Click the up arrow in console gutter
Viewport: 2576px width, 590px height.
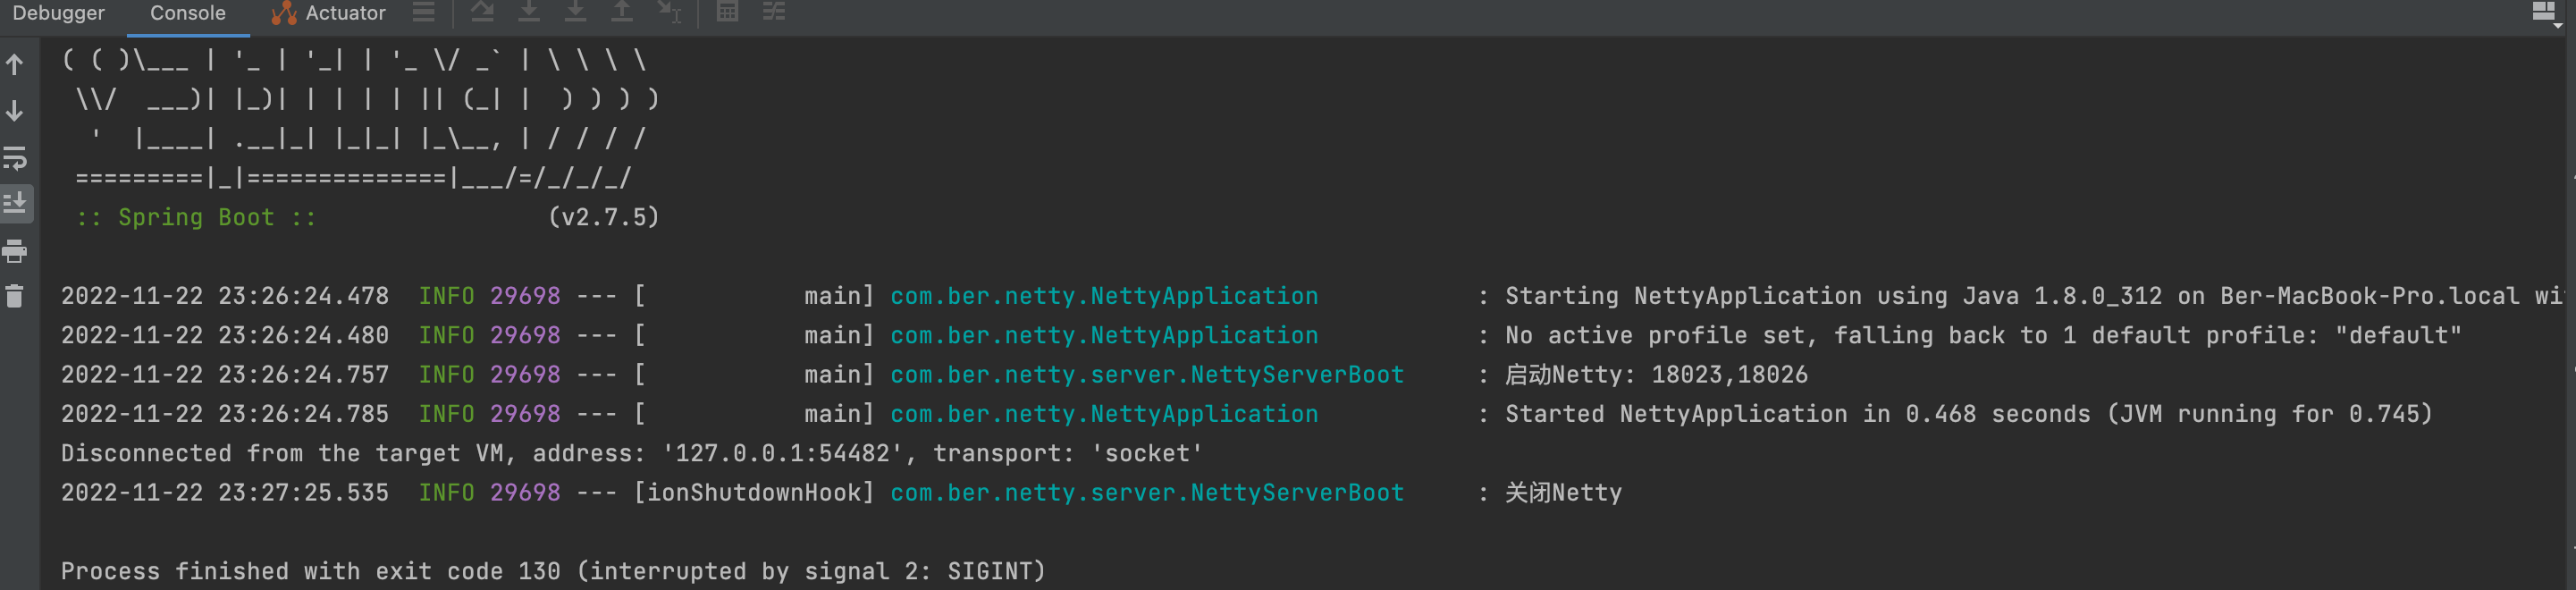click(15, 65)
